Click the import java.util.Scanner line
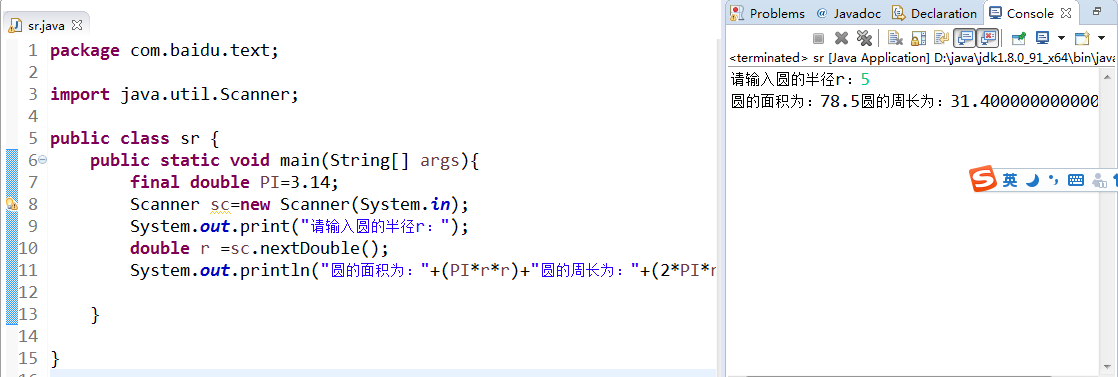Screen dimensions: 1118x377 pyautogui.click(x=175, y=94)
